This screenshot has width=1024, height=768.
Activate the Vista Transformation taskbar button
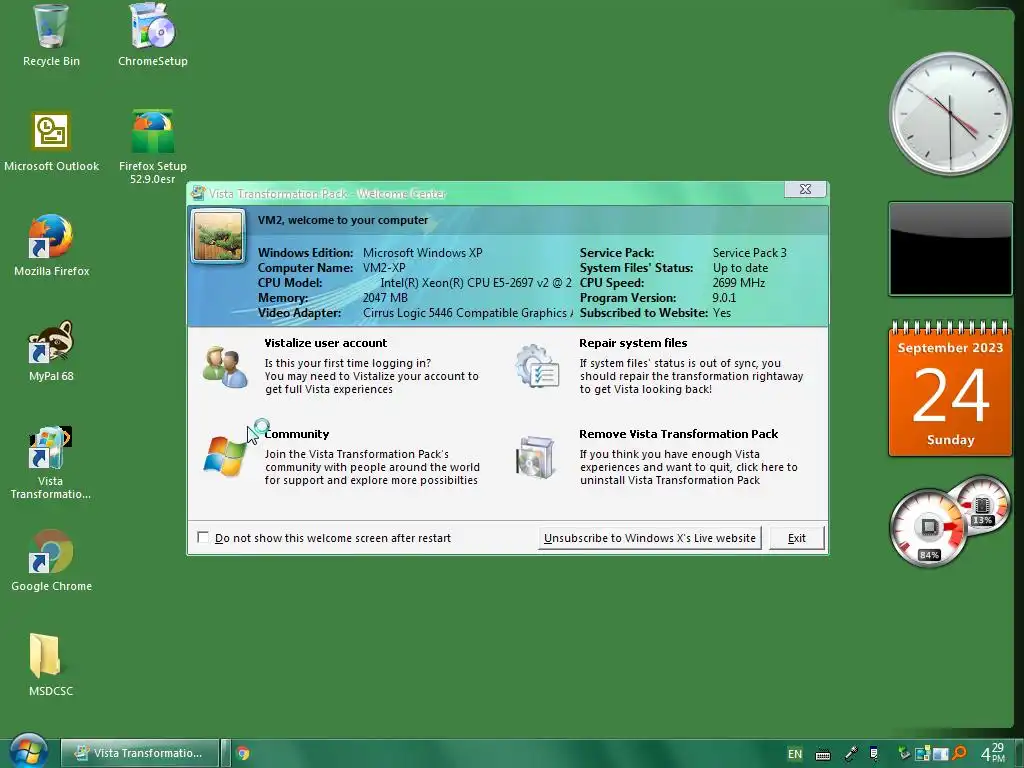point(140,753)
